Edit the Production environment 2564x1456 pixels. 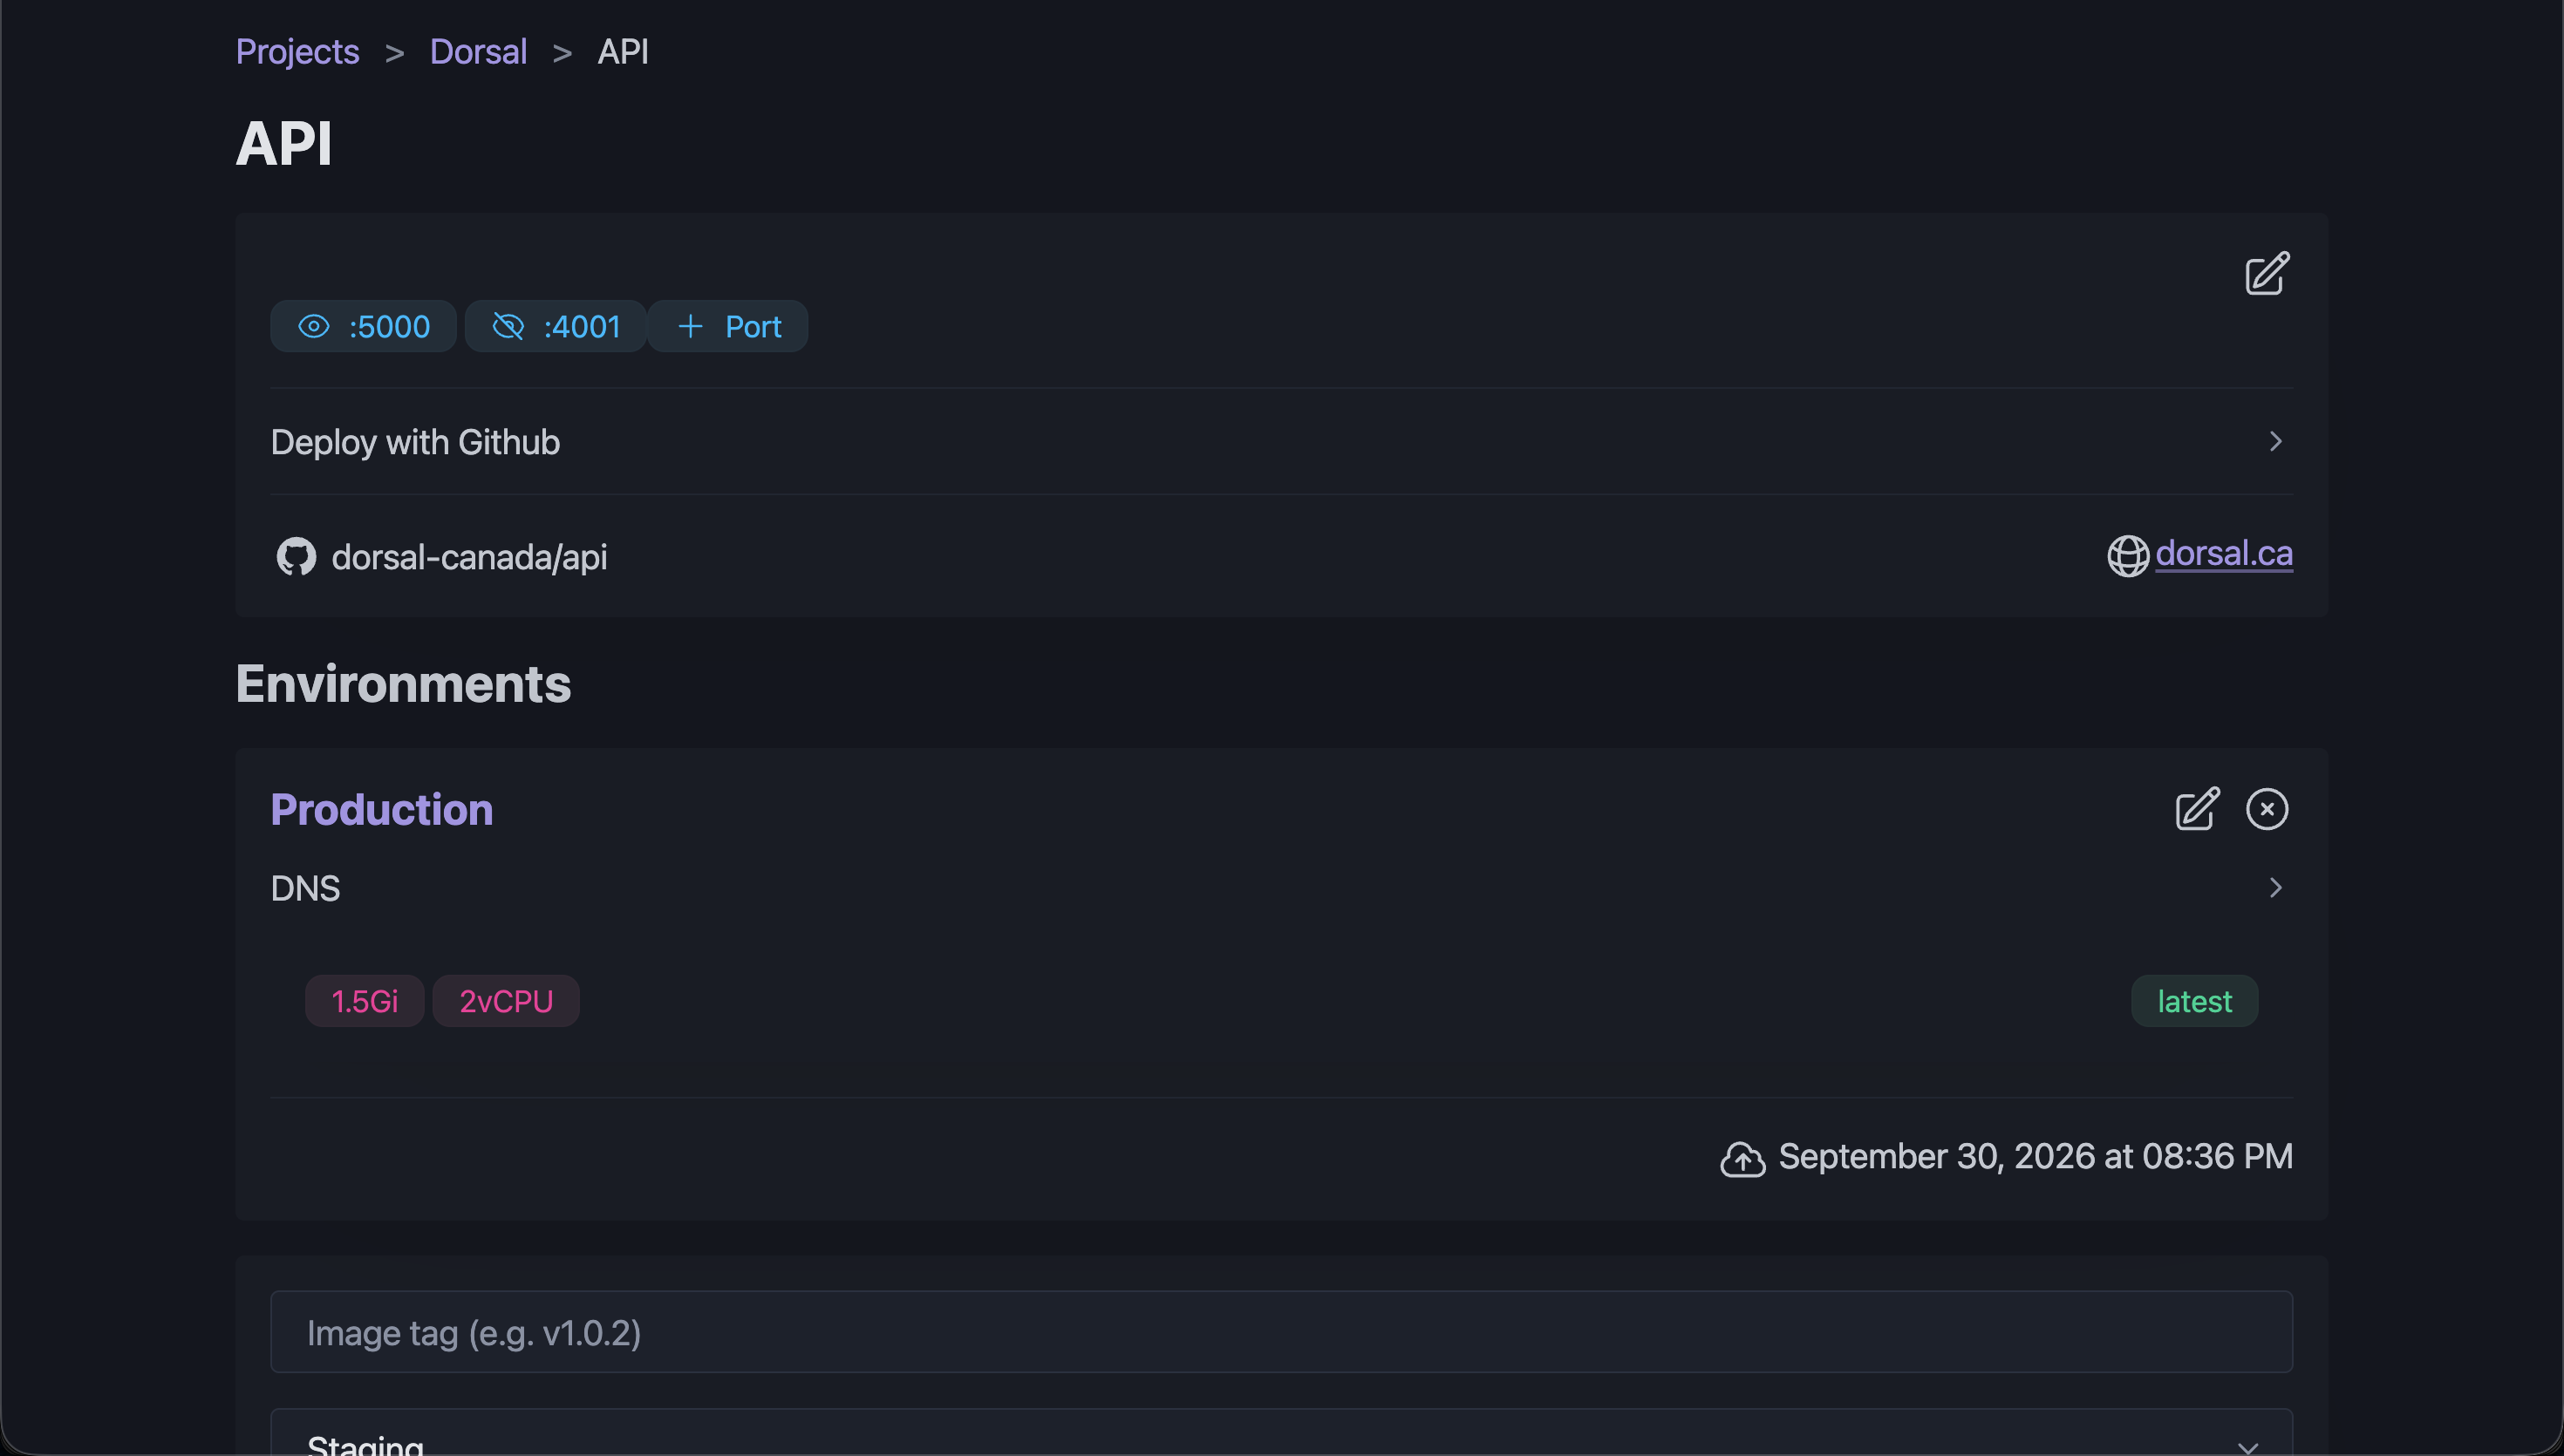[2197, 809]
